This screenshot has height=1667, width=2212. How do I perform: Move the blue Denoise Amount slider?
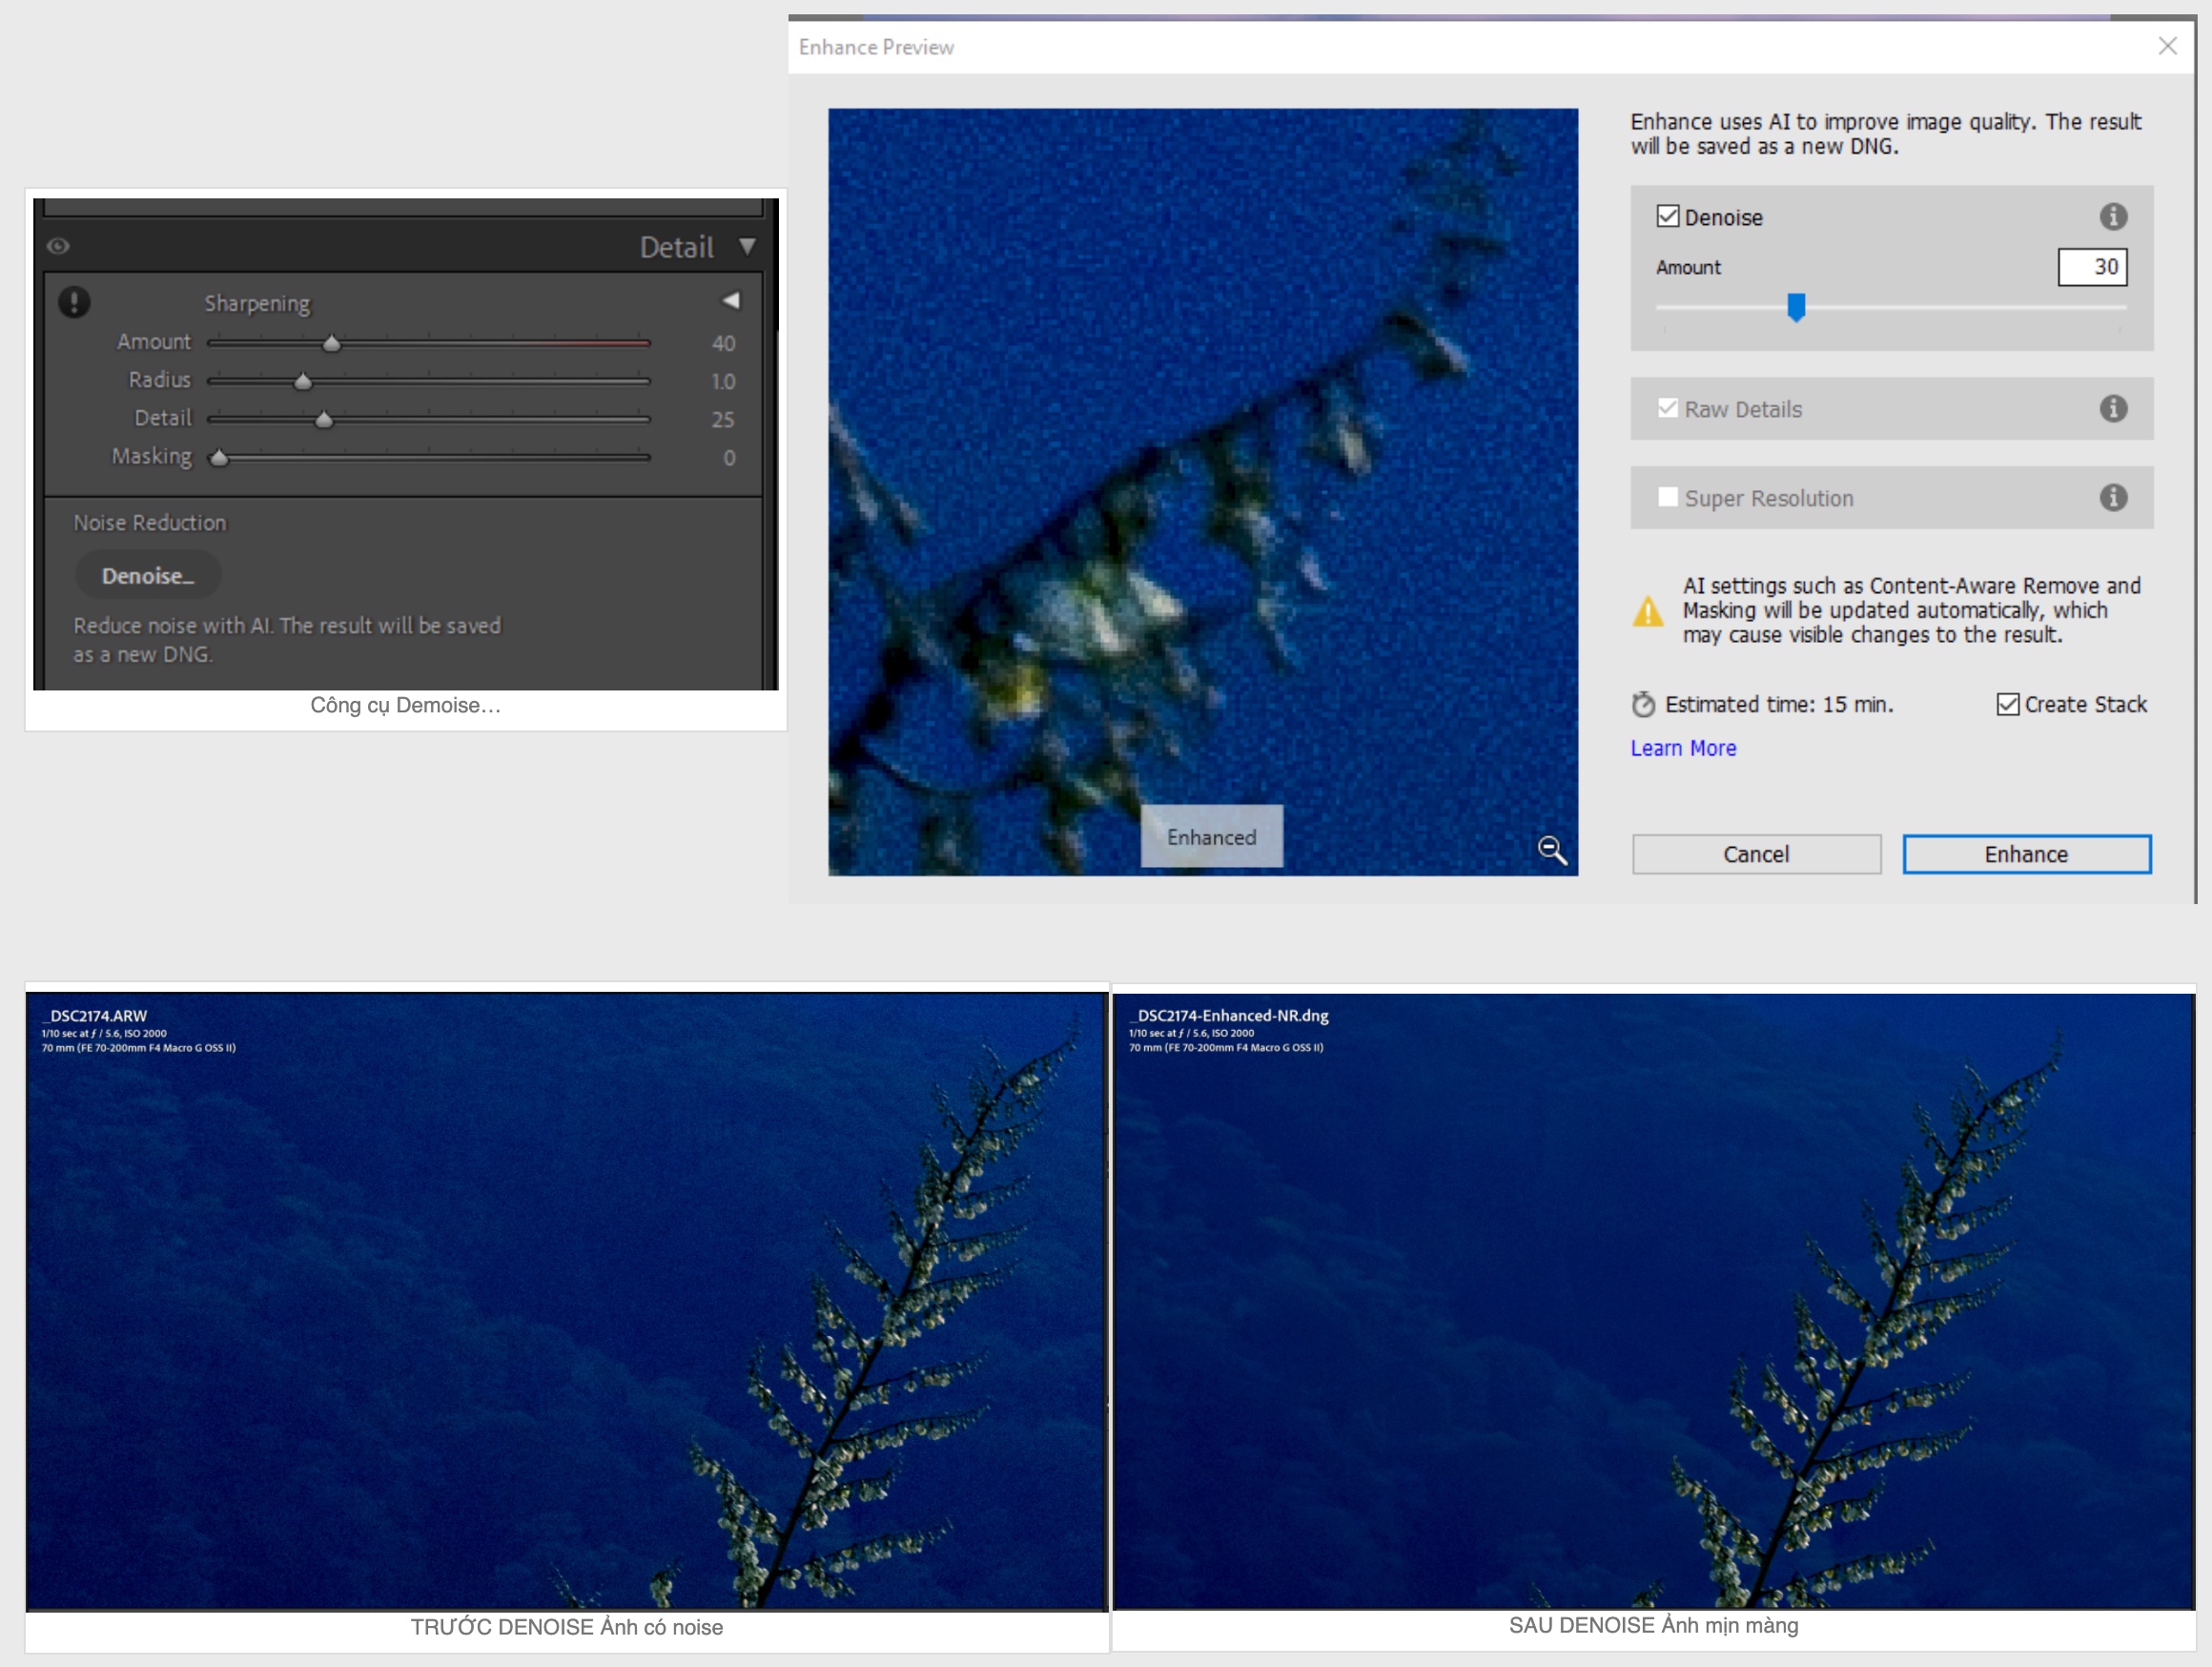click(1796, 307)
